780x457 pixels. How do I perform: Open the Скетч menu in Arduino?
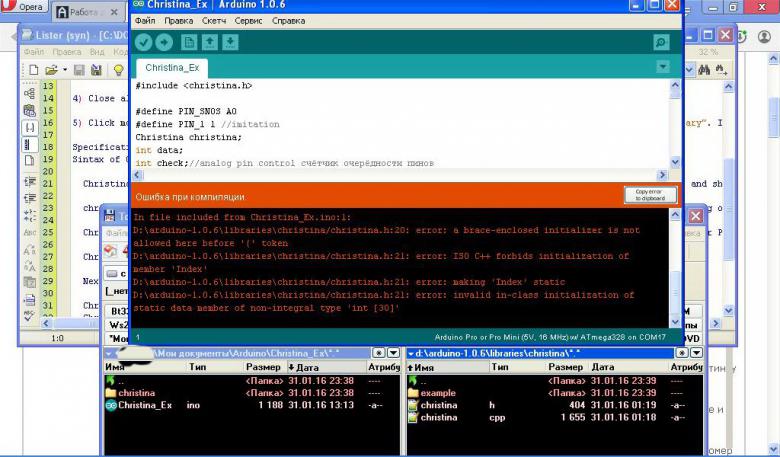coord(214,20)
